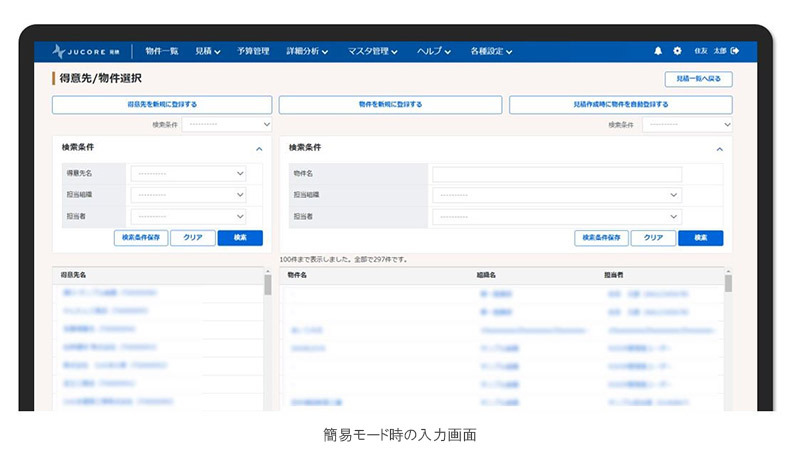800x460 pixels.
Task: Go to 予算管理
Action: [253, 51]
